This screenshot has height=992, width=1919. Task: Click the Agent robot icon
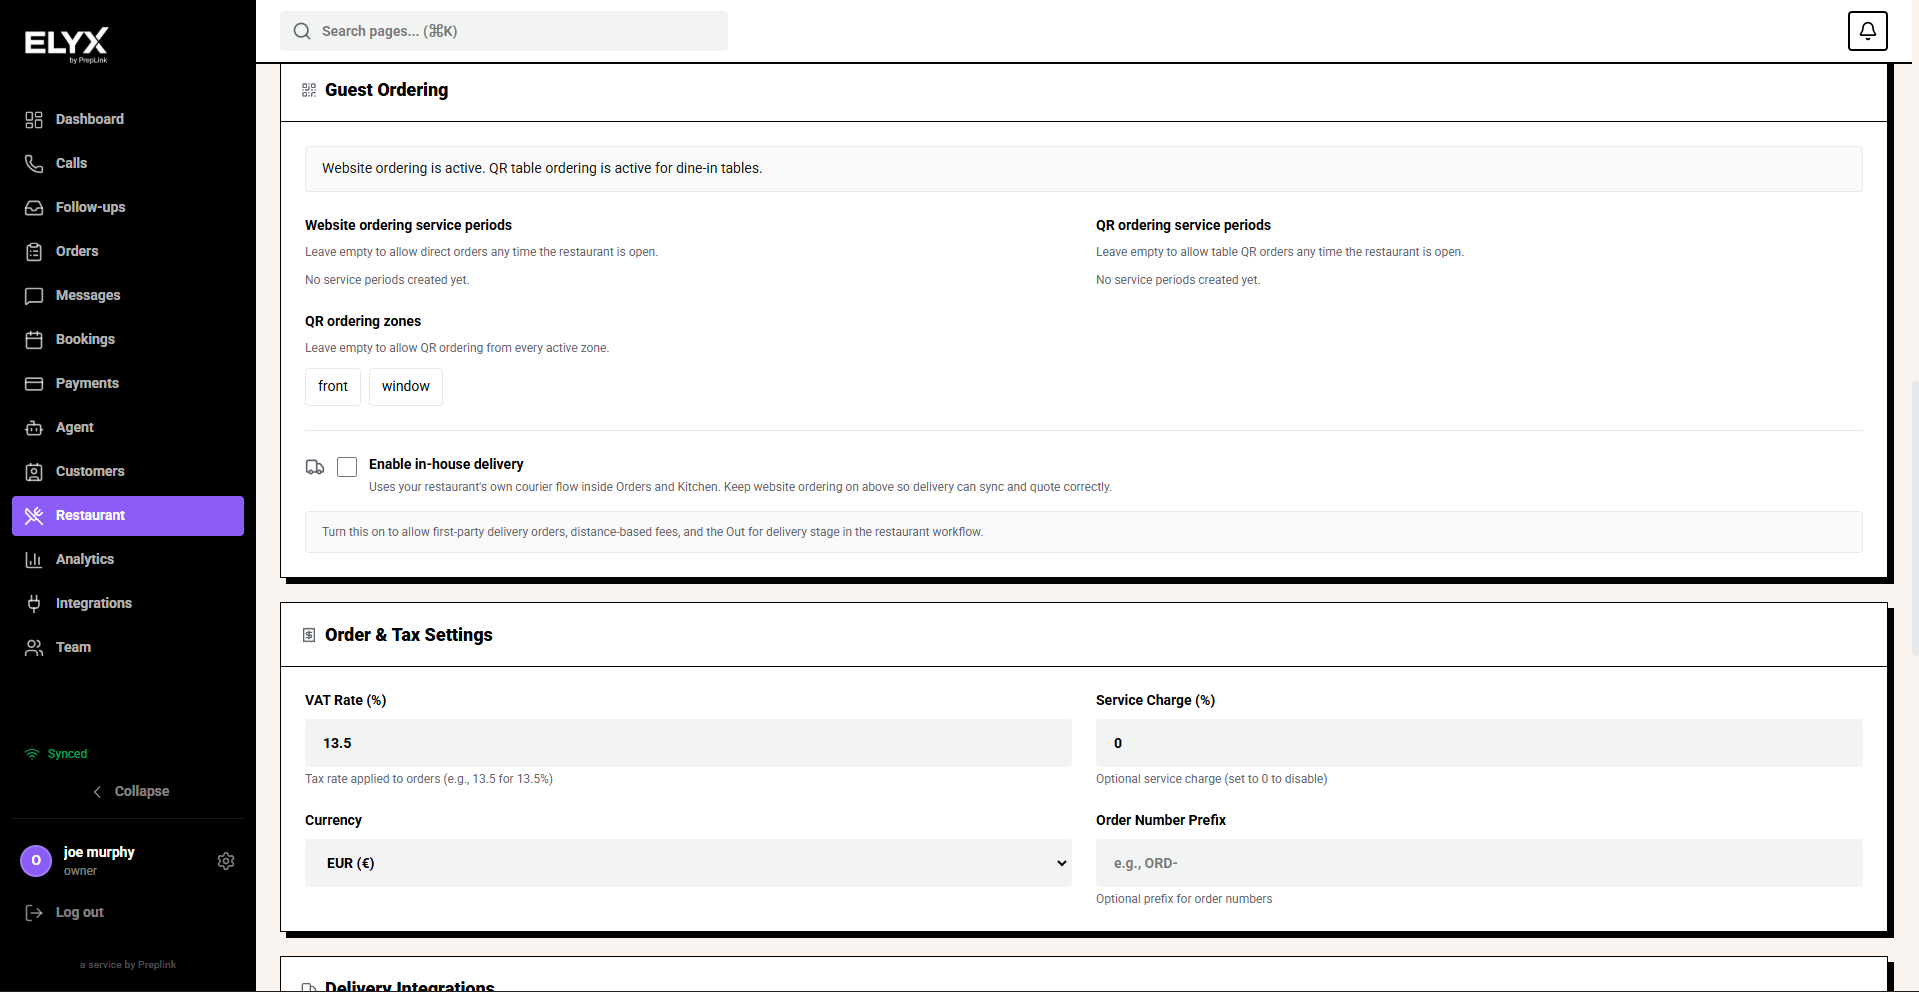point(34,428)
